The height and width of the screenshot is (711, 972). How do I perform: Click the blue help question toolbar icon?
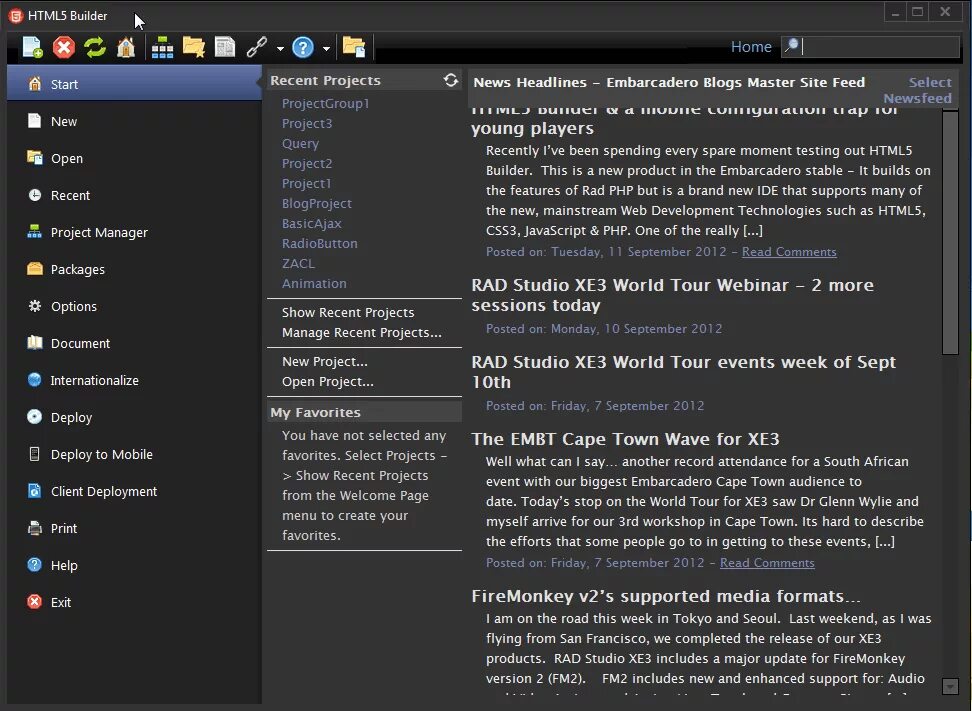303,47
